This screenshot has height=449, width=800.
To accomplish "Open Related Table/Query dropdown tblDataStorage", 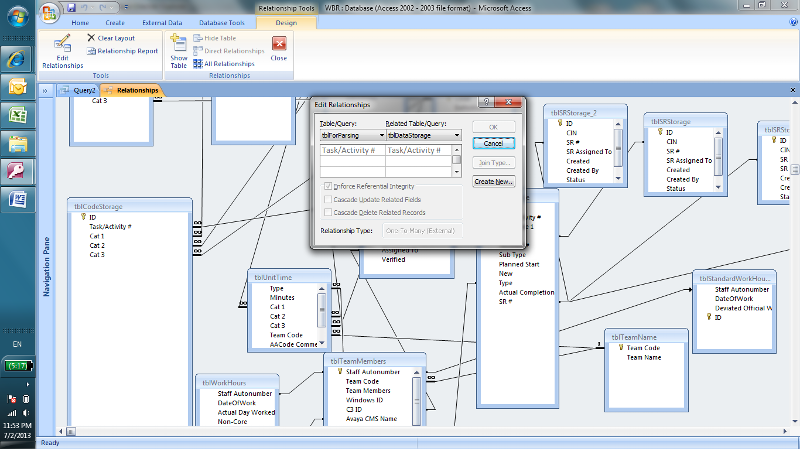I will click(457, 136).
